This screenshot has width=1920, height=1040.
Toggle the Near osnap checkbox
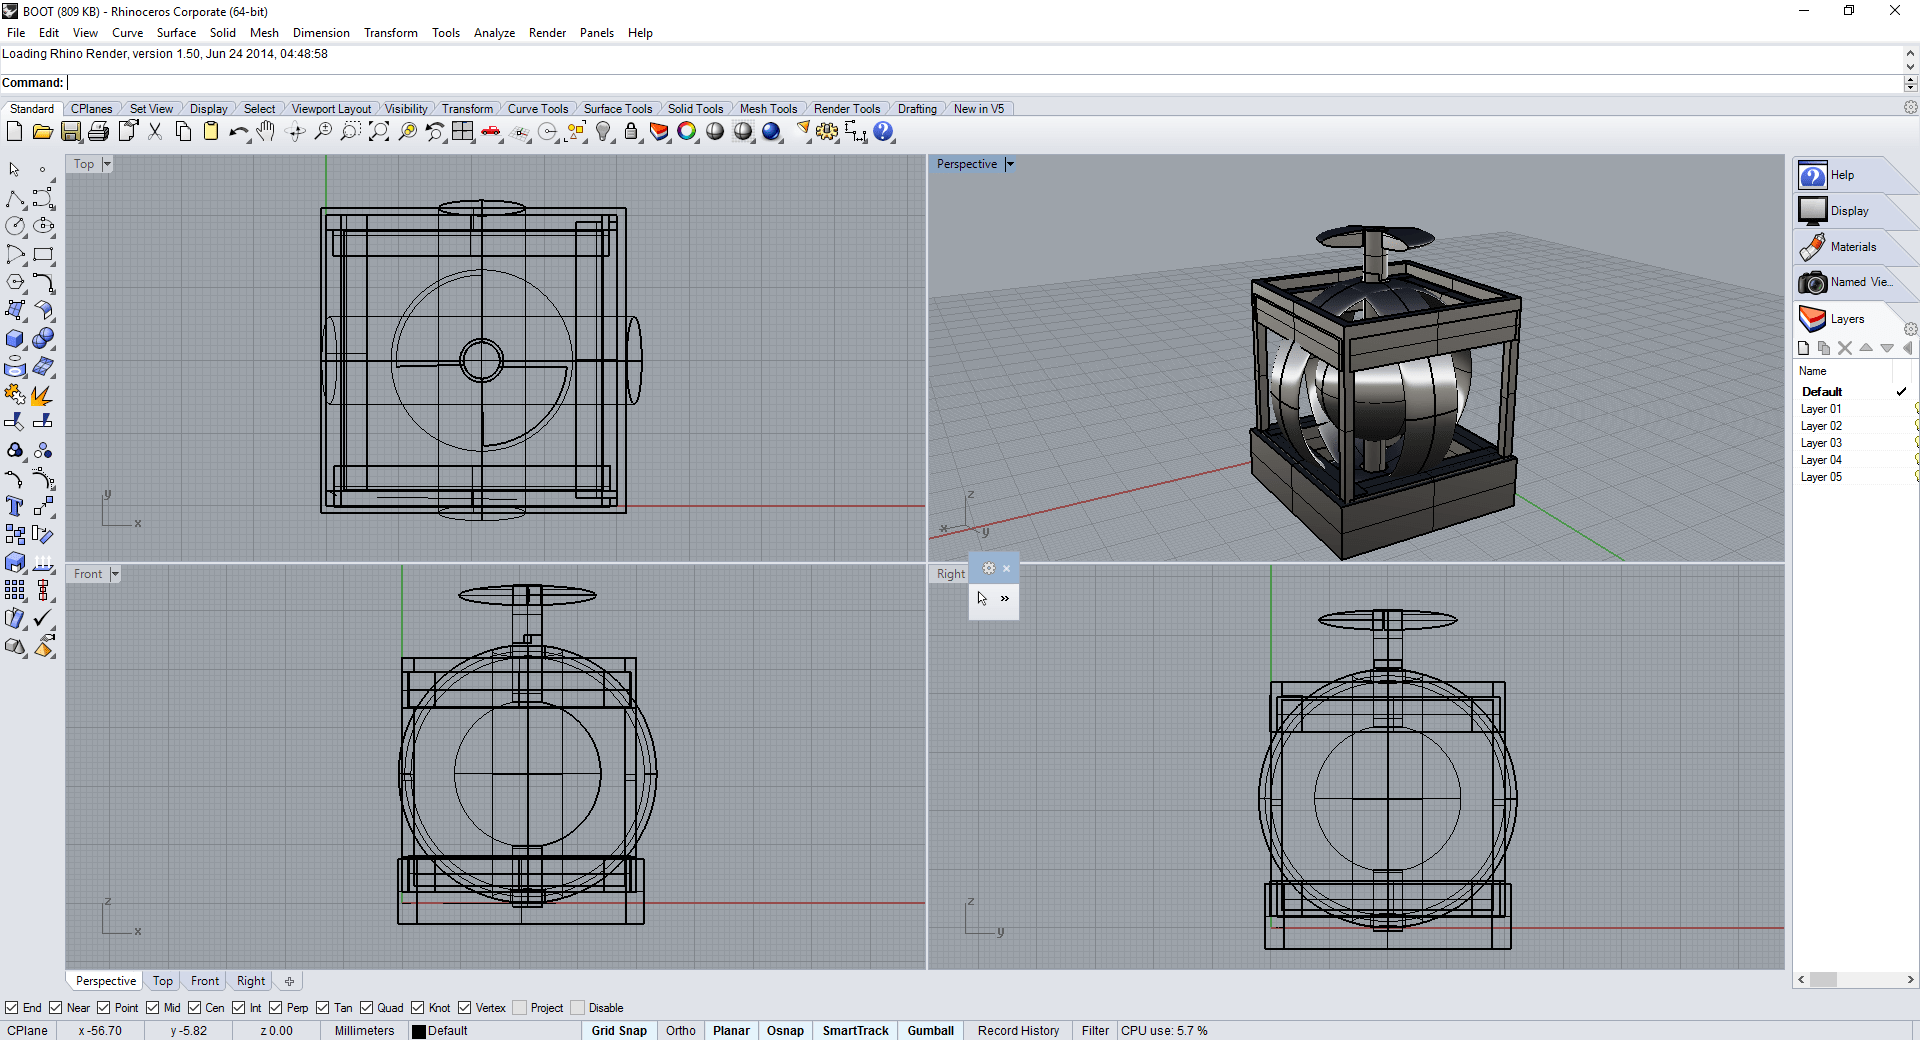[56, 1007]
